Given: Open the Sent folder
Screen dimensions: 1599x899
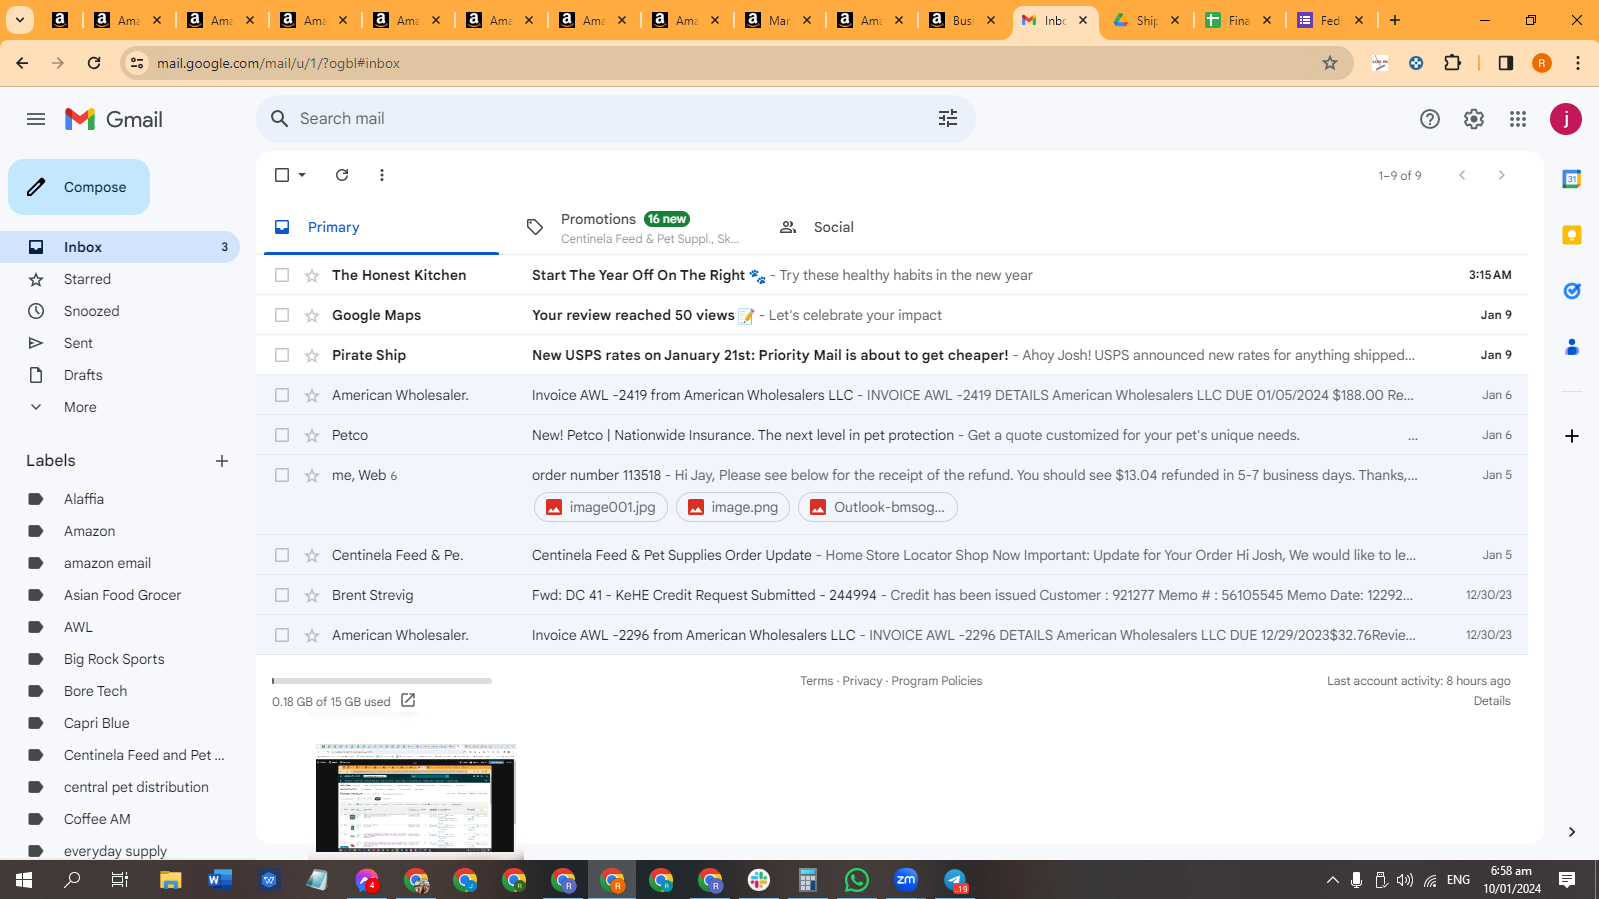Looking at the screenshot, I should pyautogui.click(x=78, y=343).
